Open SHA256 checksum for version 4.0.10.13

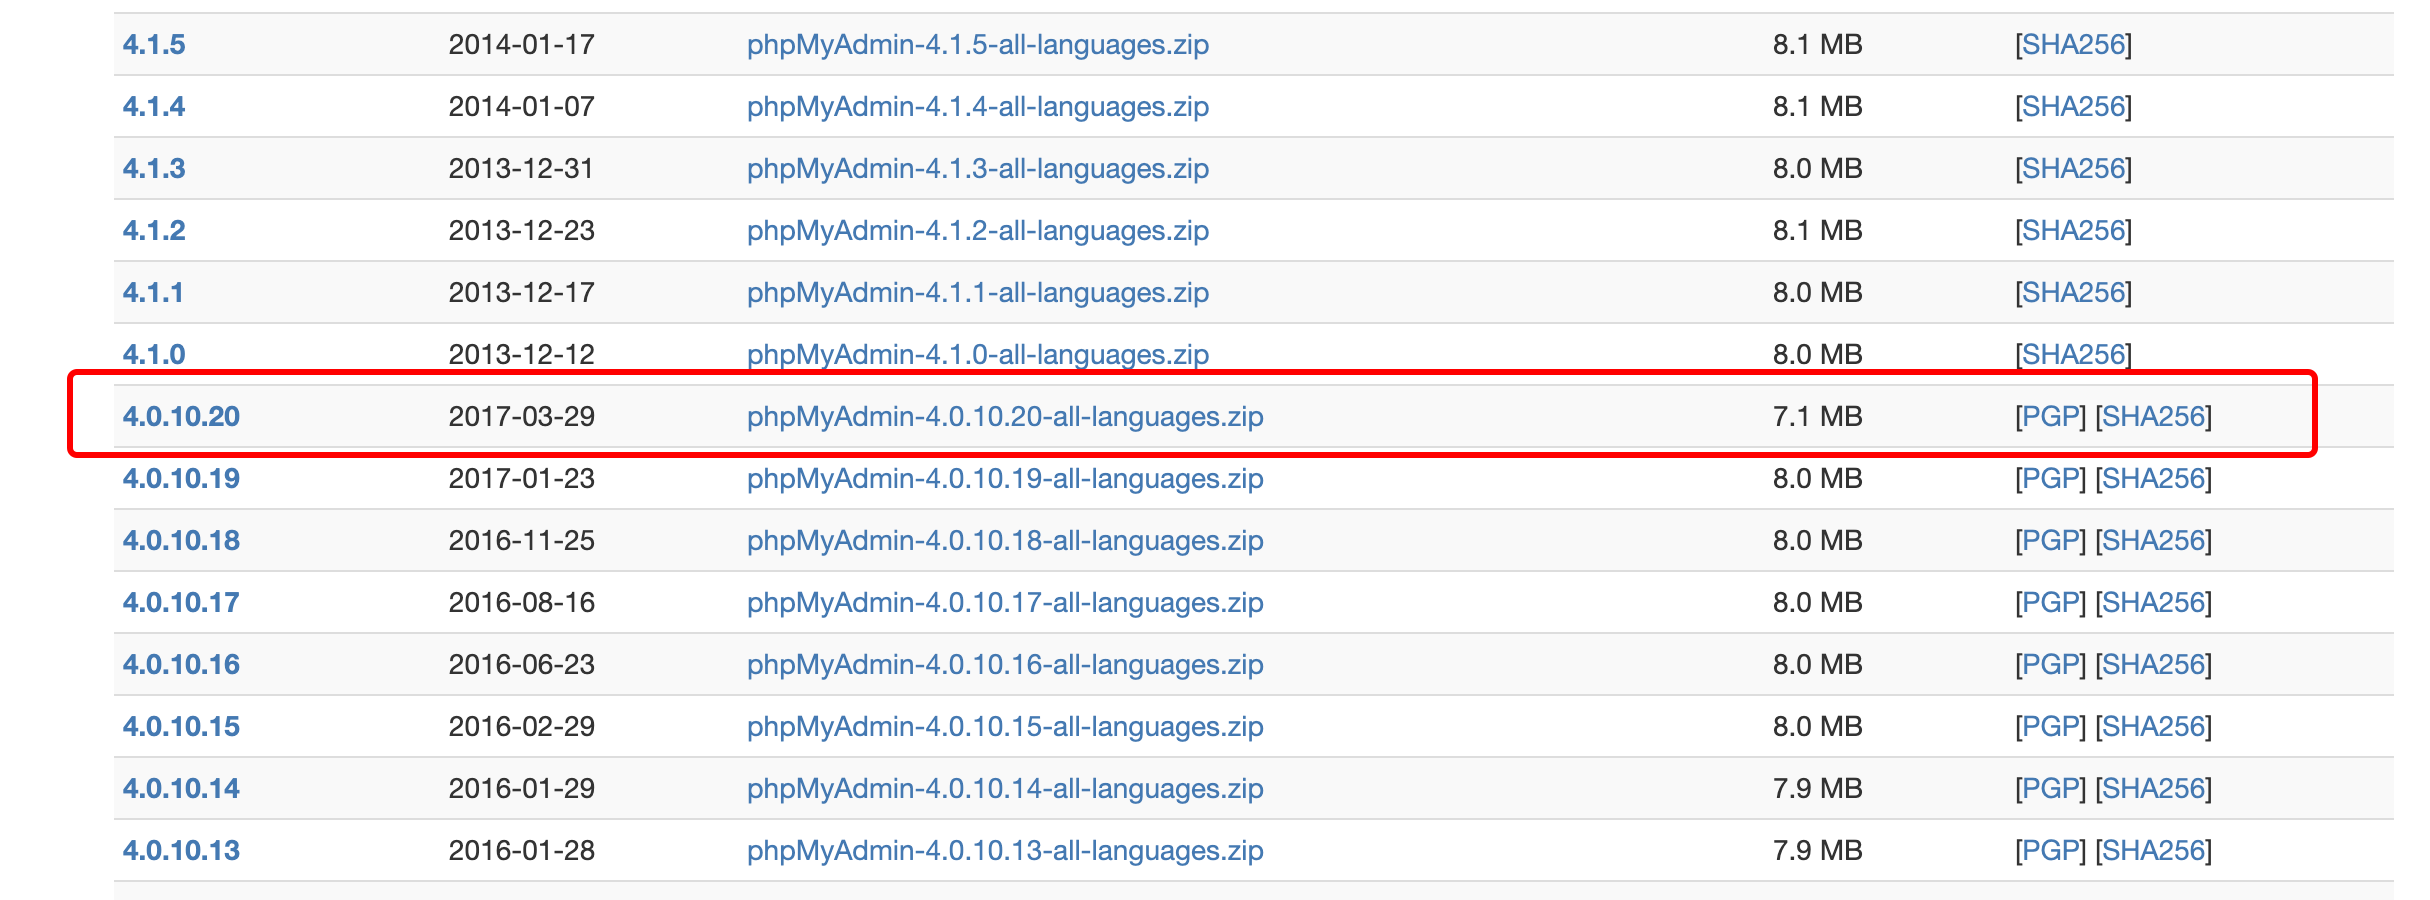click(x=2154, y=850)
